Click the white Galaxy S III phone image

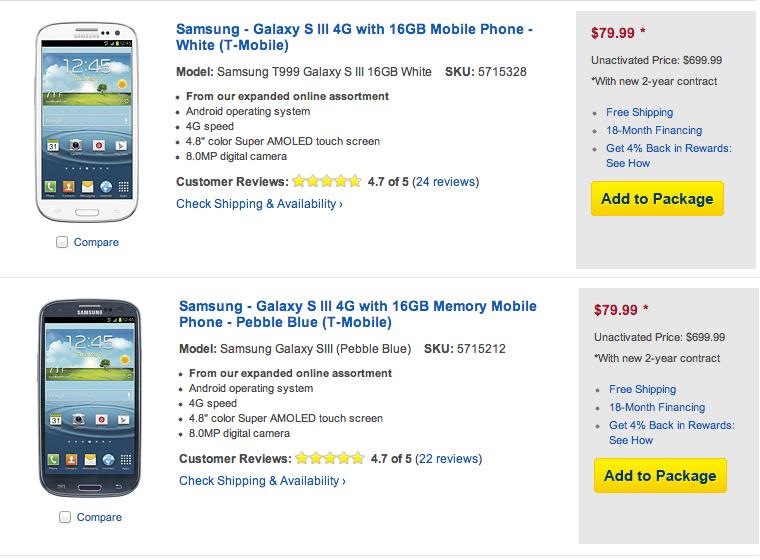tap(87, 122)
